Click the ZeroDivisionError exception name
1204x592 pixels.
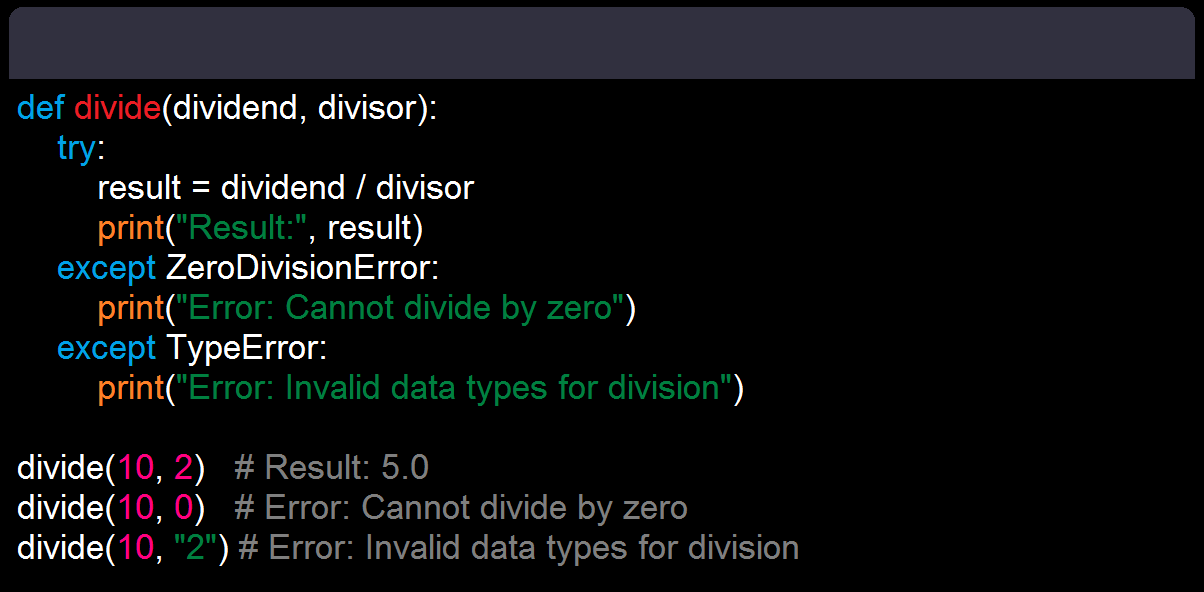299,268
